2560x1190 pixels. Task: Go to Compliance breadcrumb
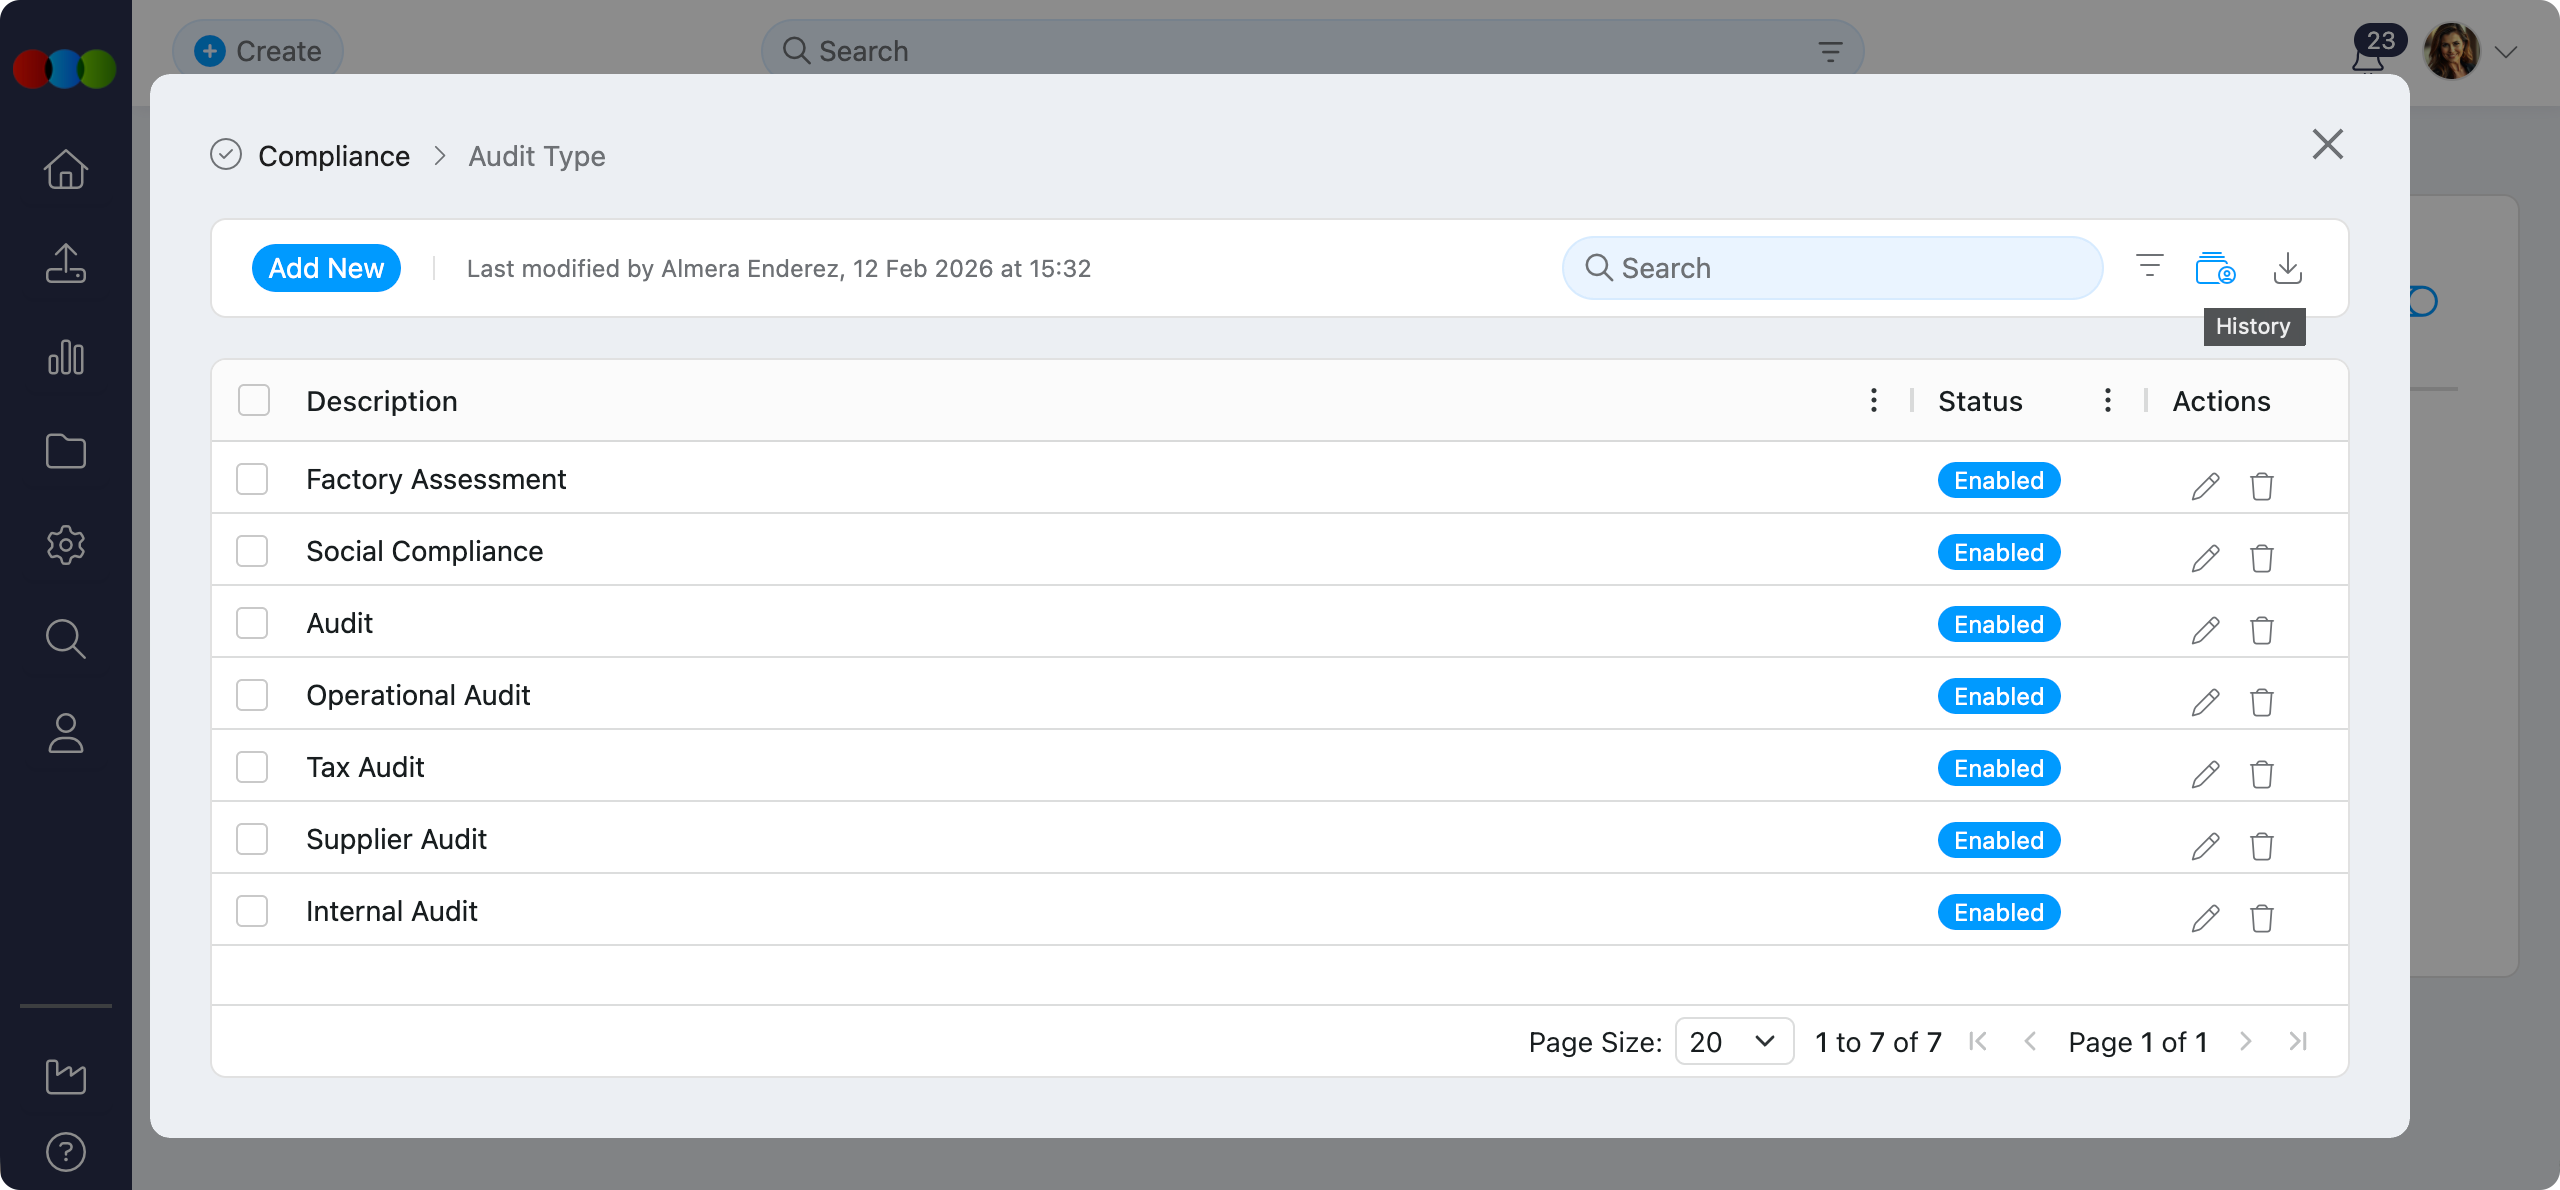point(334,156)
